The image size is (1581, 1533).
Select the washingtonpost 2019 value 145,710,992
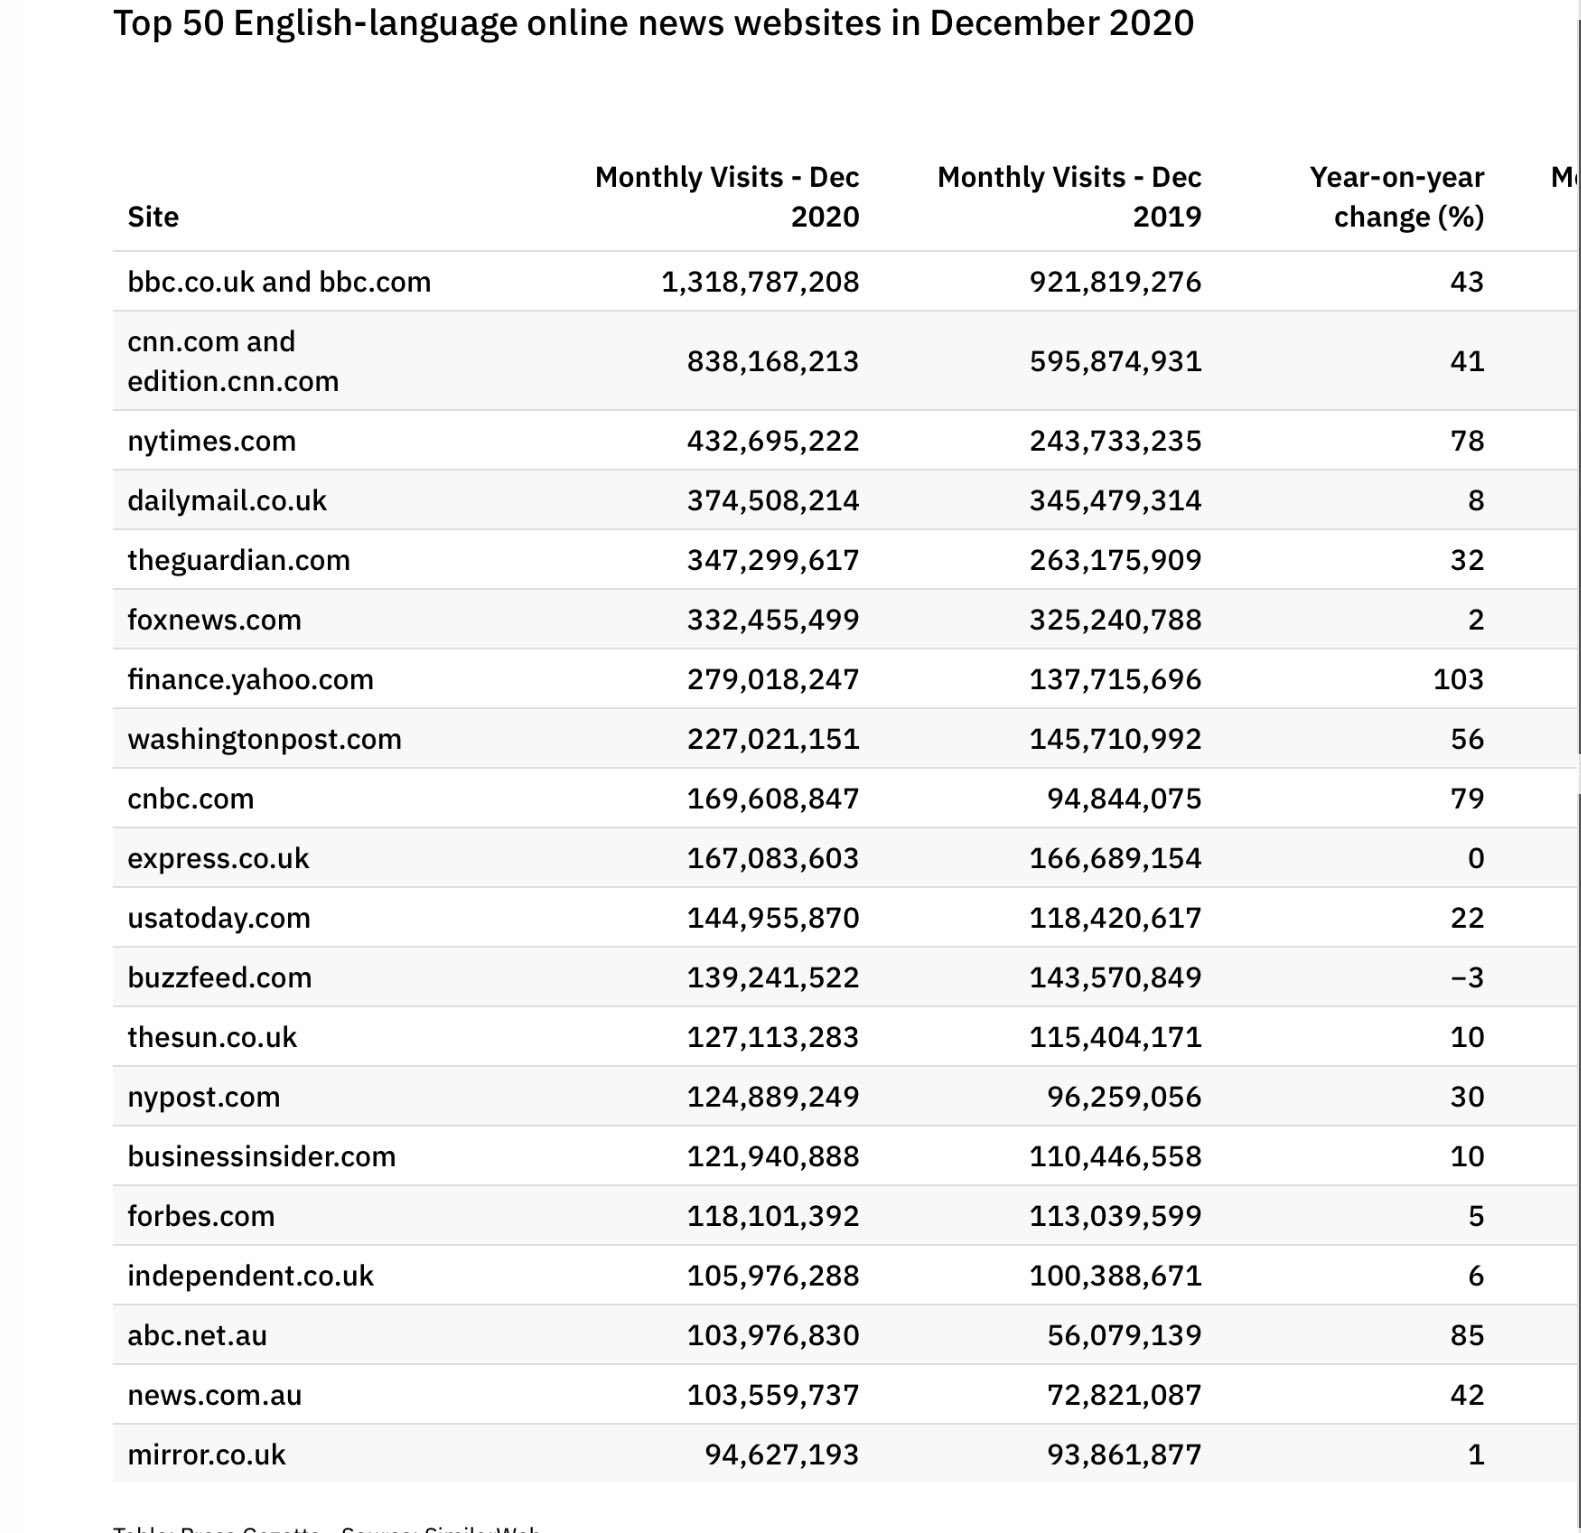click(1116, 739)
